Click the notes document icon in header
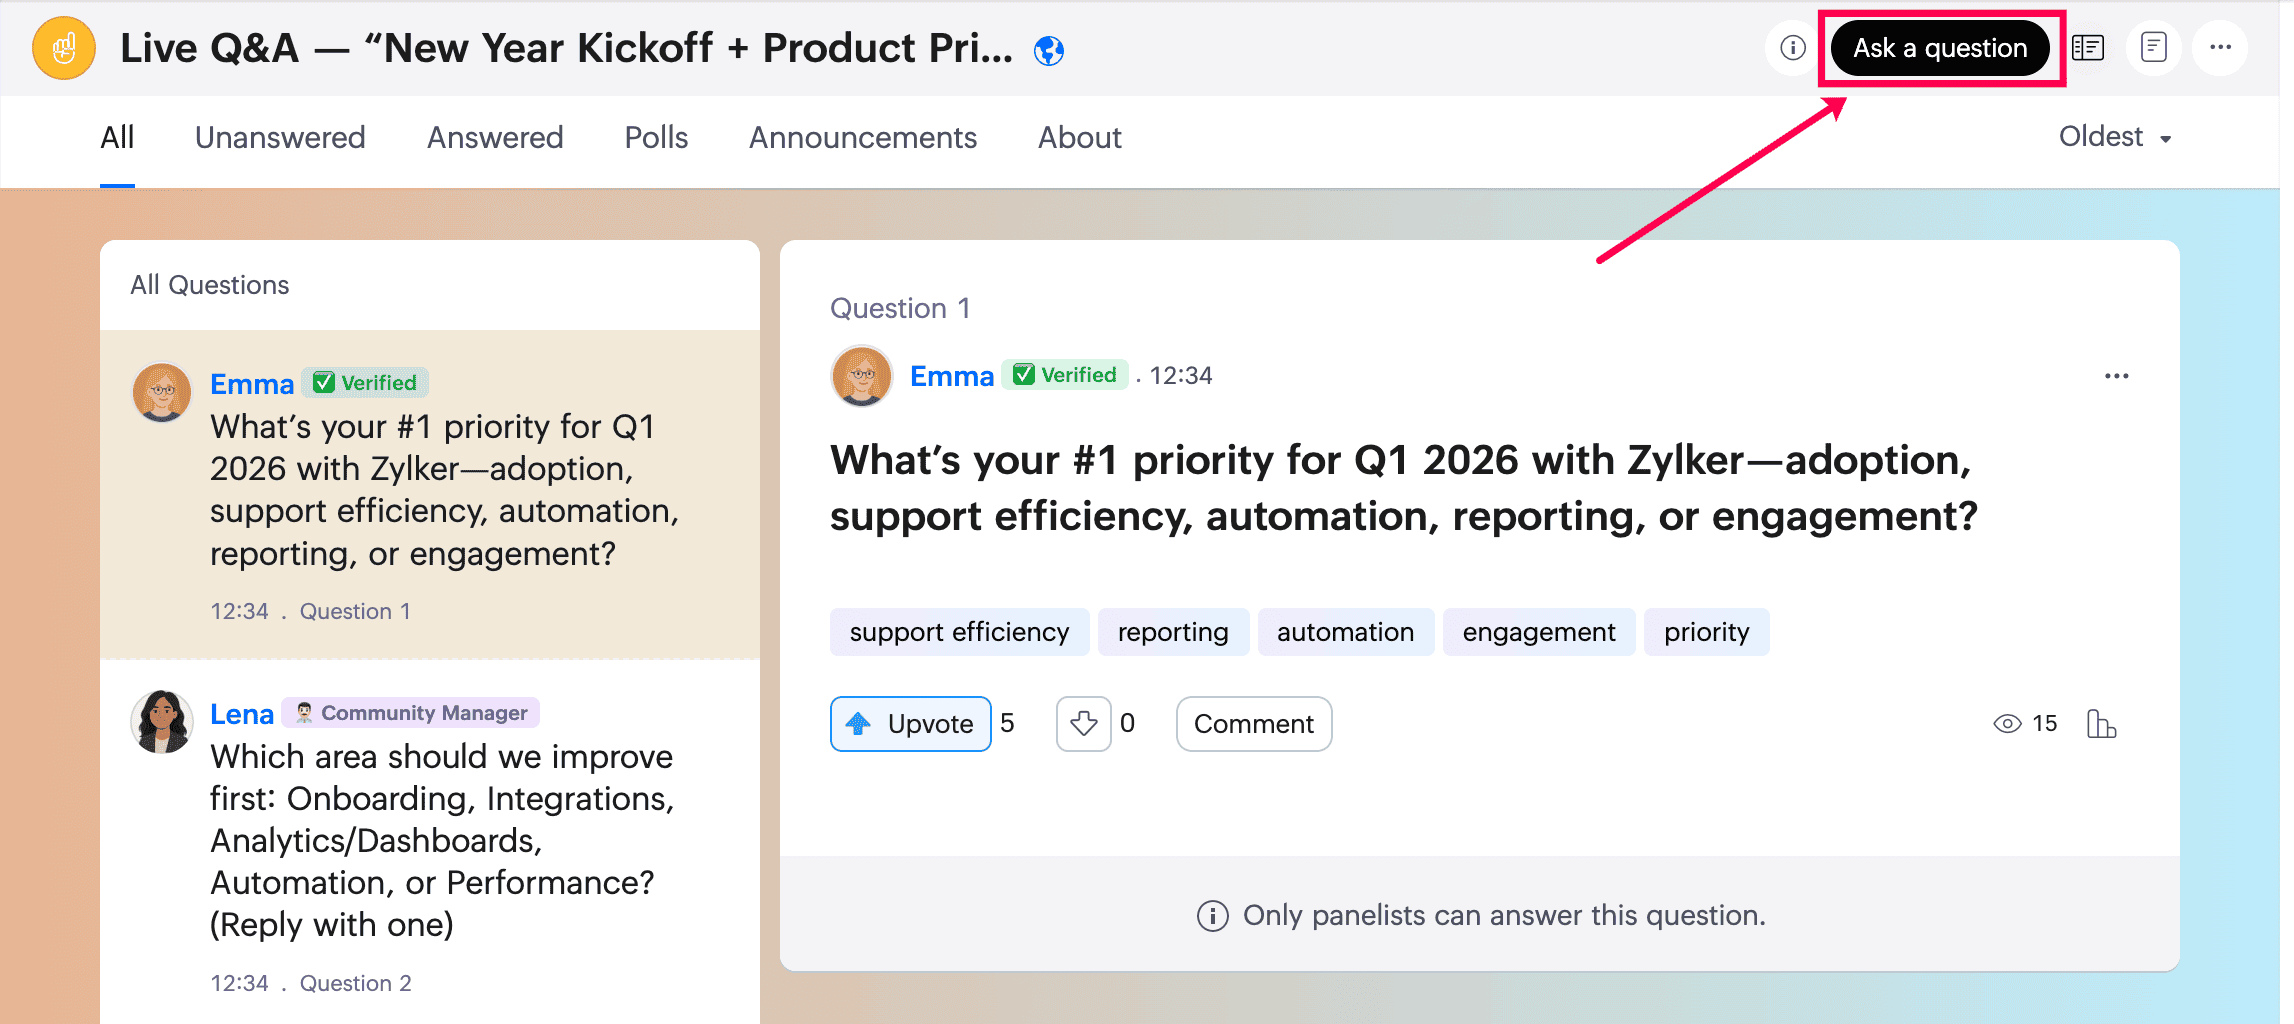Image resolution: width=2294 pixels, height=1024 pixels. point(2154,48)
